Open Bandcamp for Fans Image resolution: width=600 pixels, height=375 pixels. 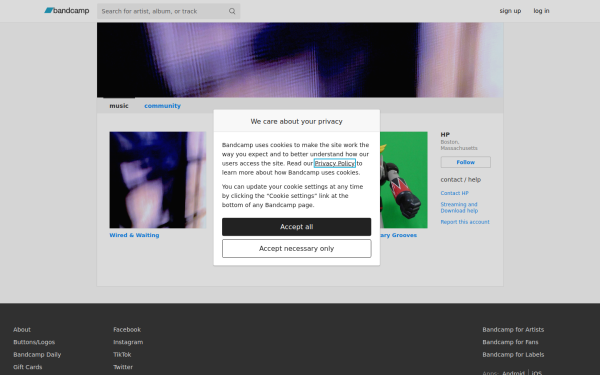[x=510, y=342]
